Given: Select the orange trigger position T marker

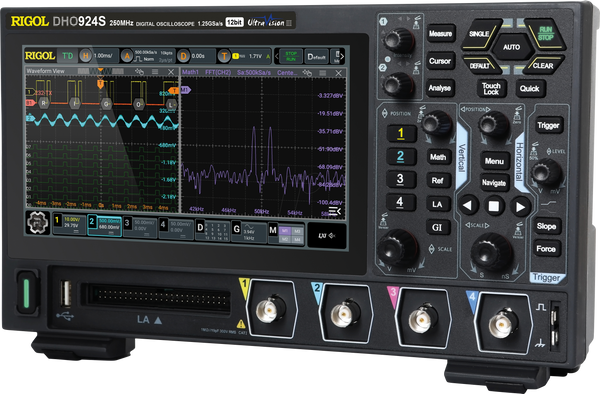Looking at the screenshot, I should click(x=100, y=83).
